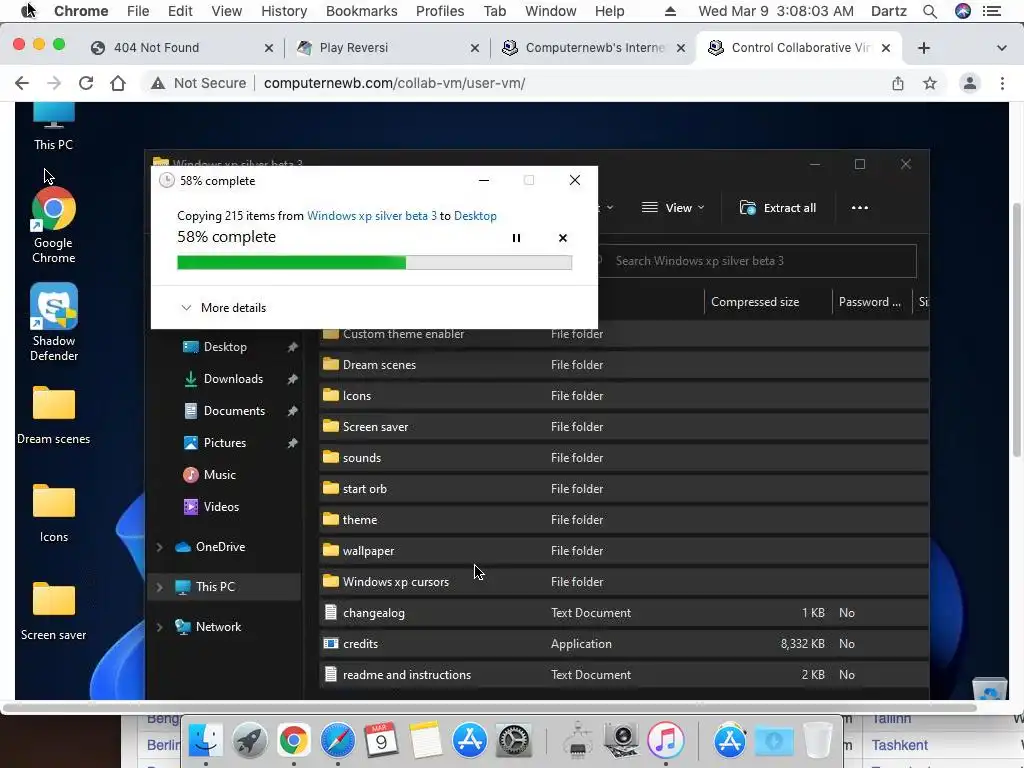The height and width of the screenshot is (768, 1024).
Task: Unpin Documents using its pin icon
Action: pos(293,411)
